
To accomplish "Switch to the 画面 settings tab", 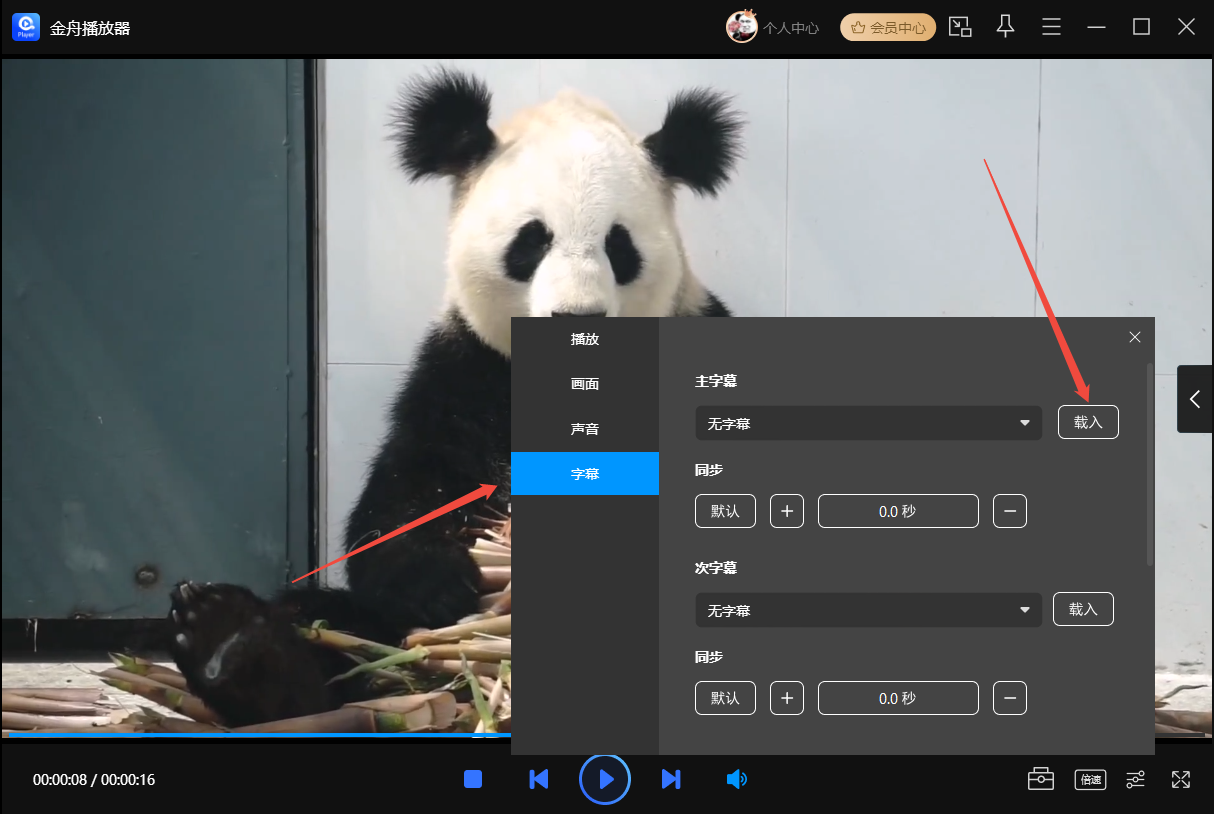I will point(585,384).
